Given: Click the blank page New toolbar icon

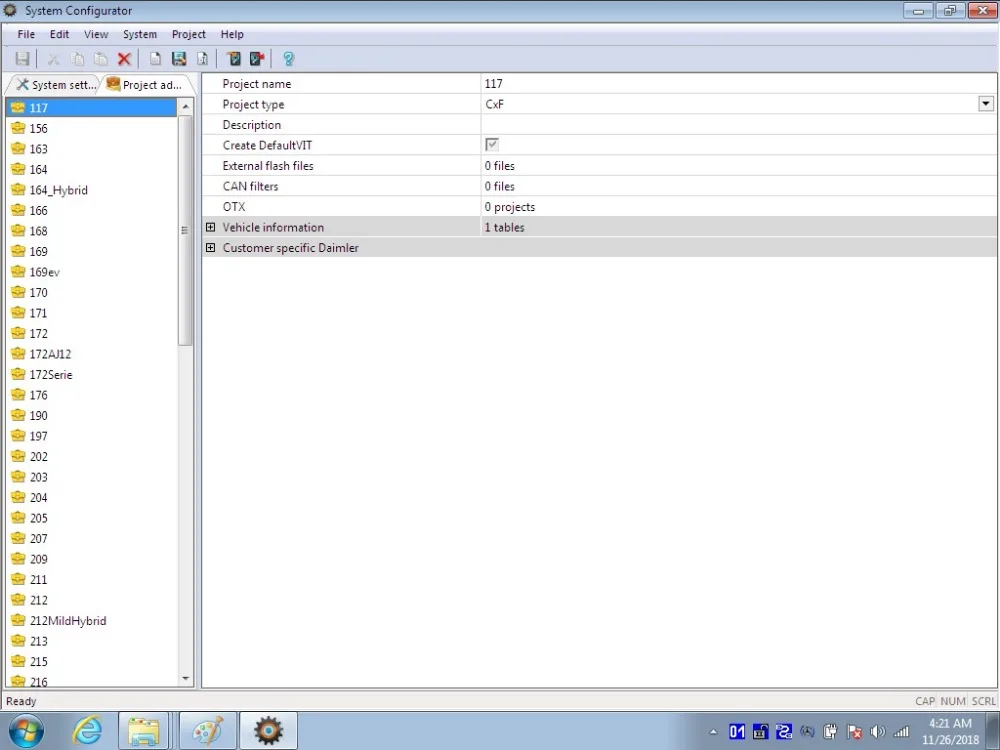Looking at the screenshot, I should 155,59.
